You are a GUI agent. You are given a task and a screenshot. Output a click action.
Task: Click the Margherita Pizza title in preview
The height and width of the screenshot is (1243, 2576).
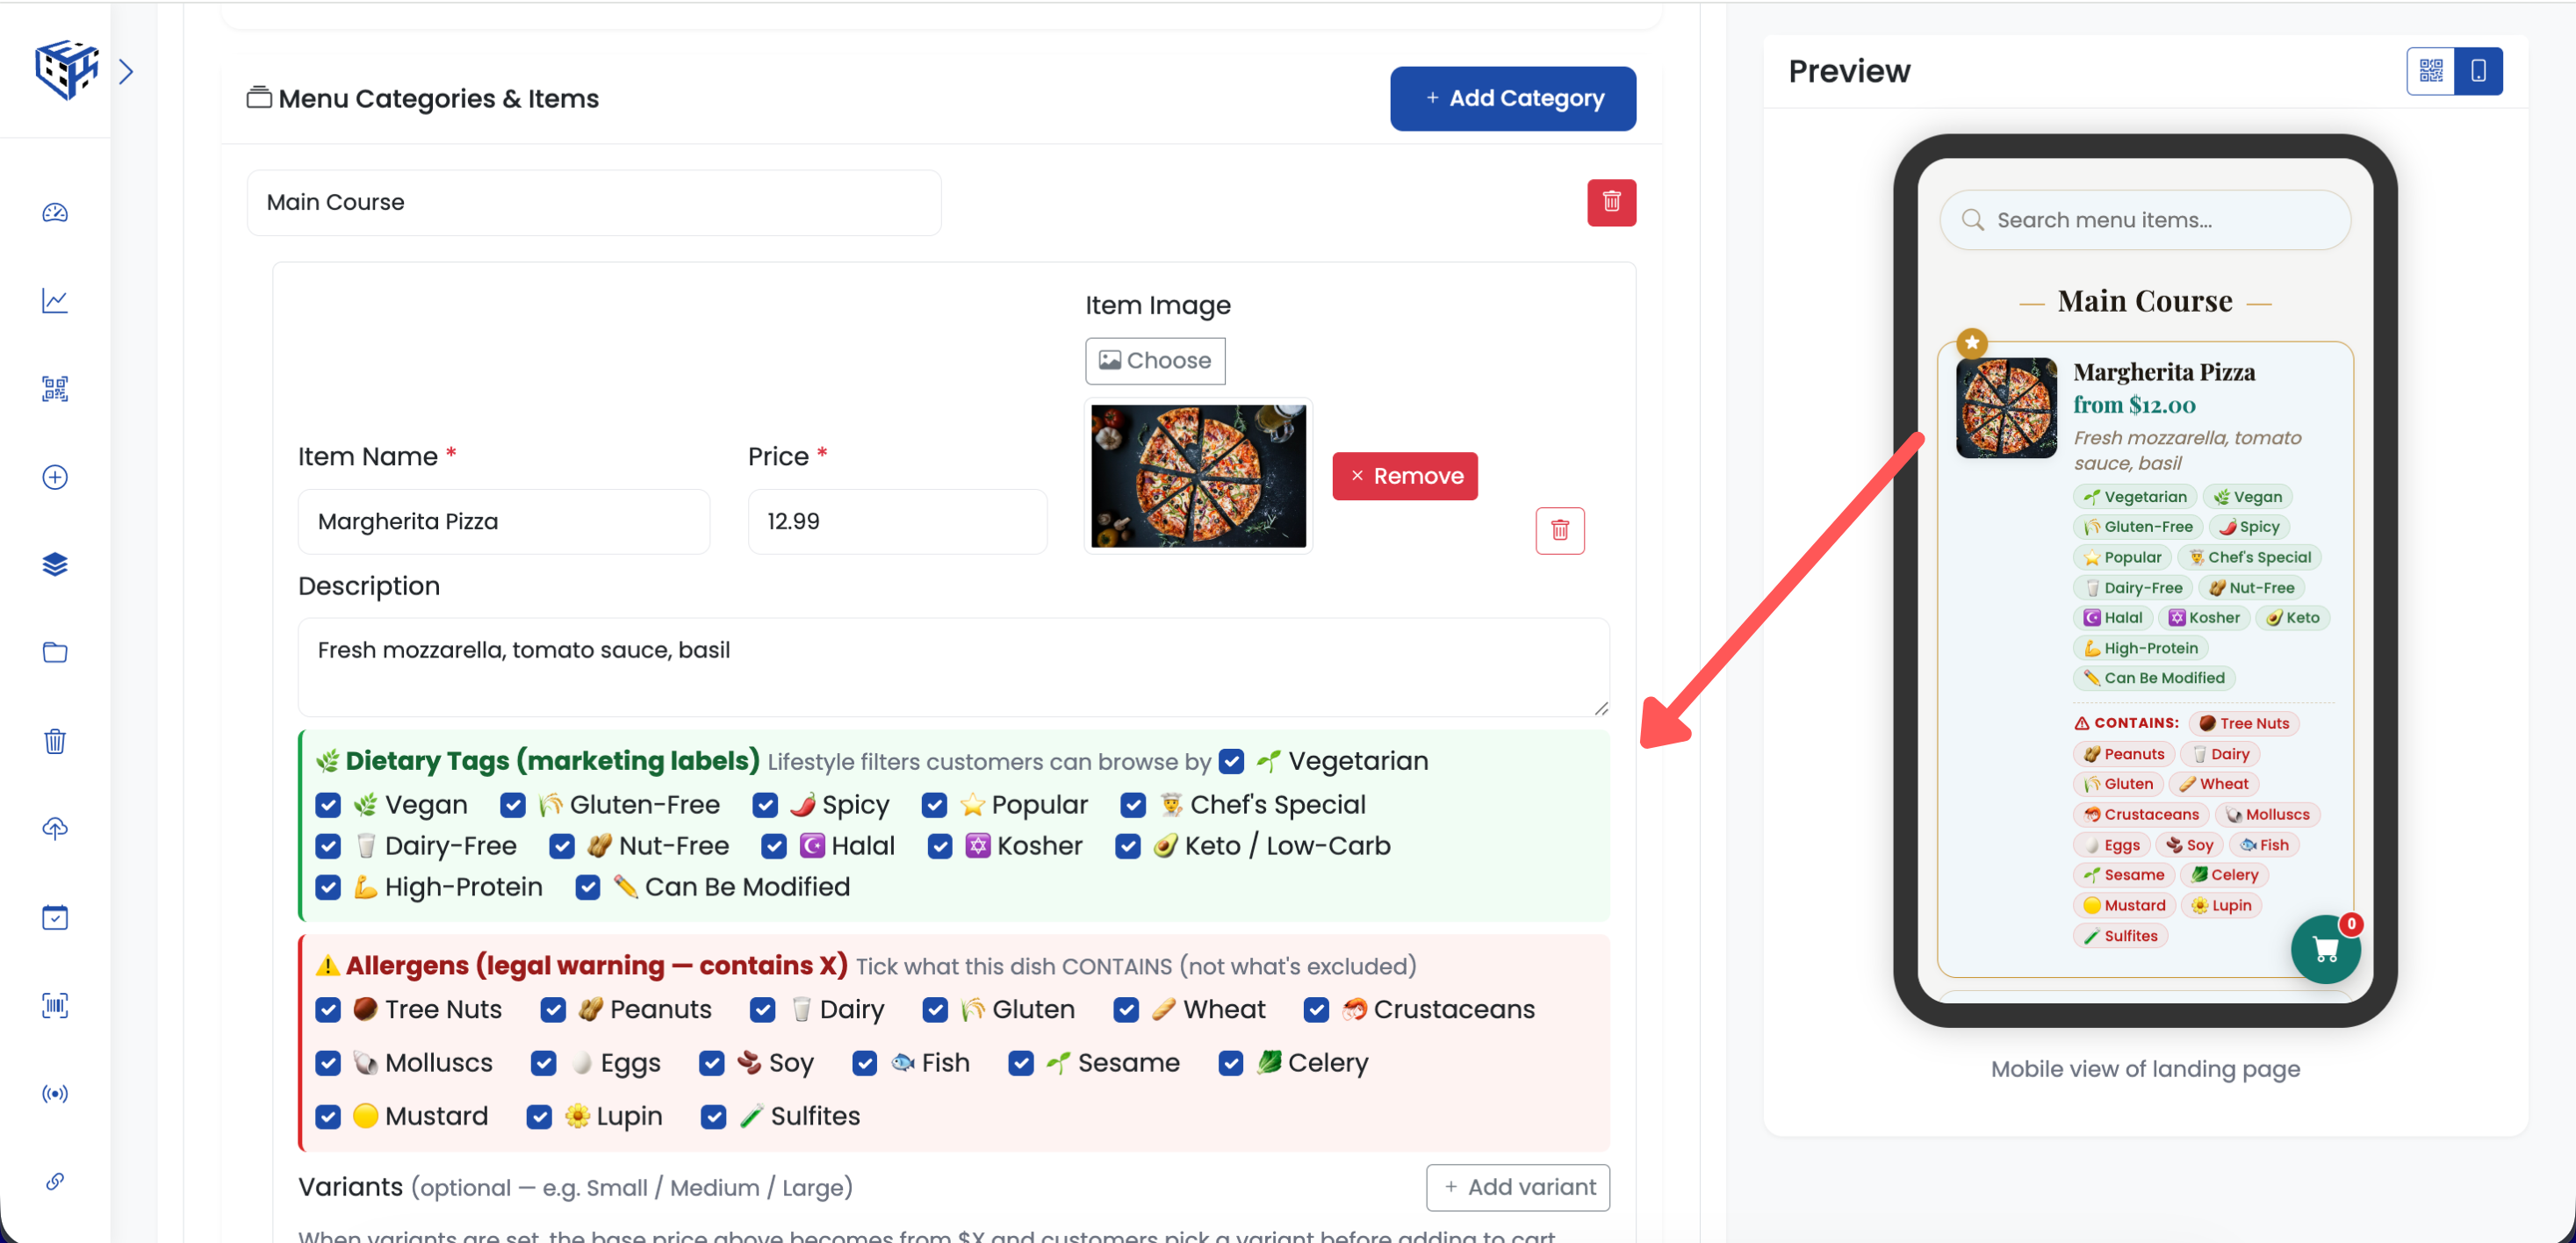click(x=2164, y=372)
